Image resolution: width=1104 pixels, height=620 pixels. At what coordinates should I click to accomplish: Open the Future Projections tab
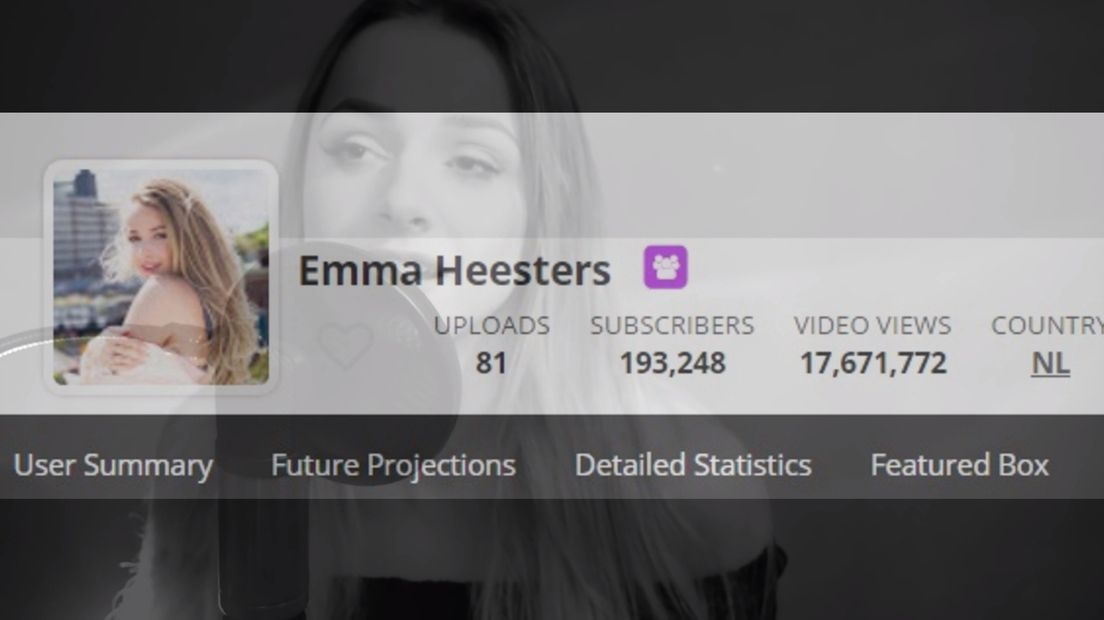(x=394, y=465)
